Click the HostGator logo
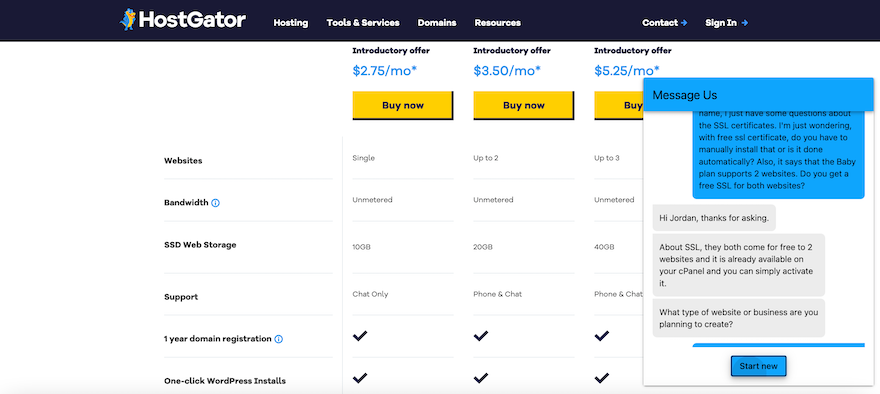 [x=182, y=20]
